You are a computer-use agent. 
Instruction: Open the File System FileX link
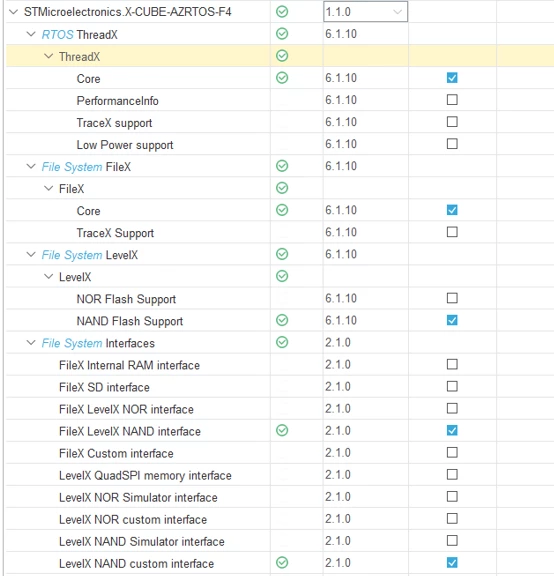(72, 167)
